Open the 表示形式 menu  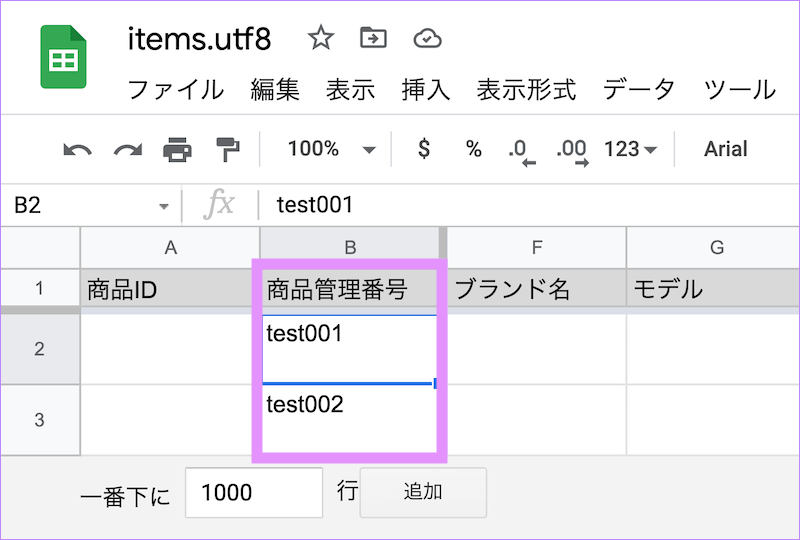(526, 89)
